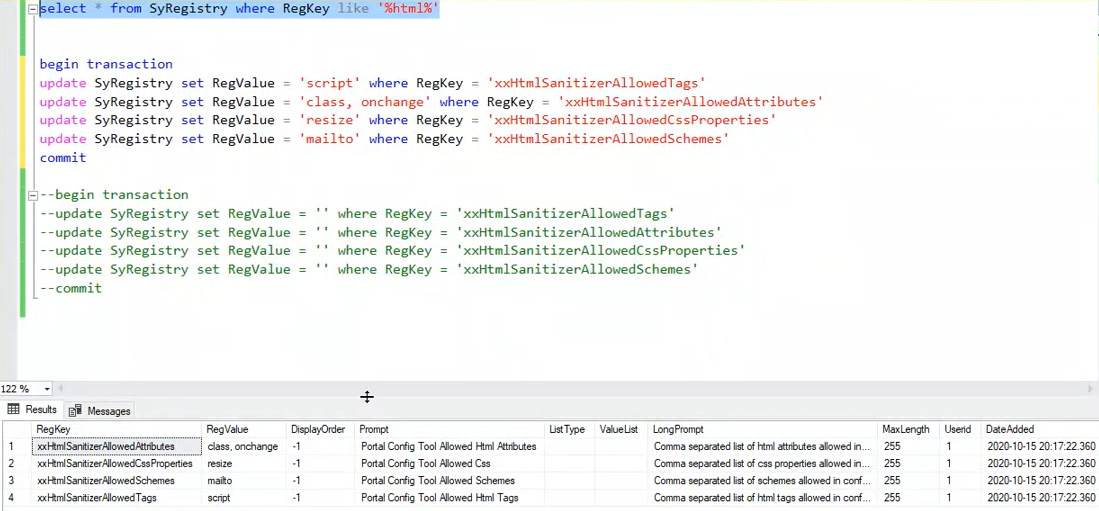Click MaxLength 255 cell in AllowedCssProperties row
Viewport: 1099px width, 511px height.
pyautogui.click(x=908, y=463)
